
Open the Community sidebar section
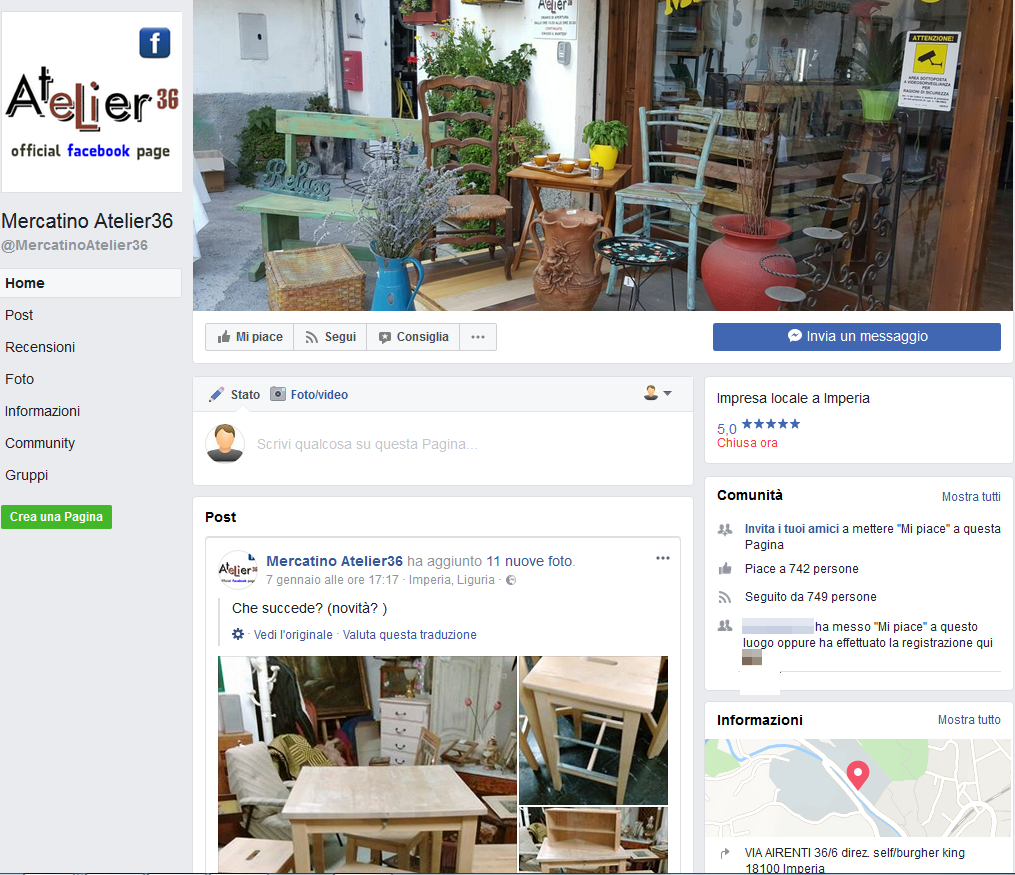coord(40,443)
